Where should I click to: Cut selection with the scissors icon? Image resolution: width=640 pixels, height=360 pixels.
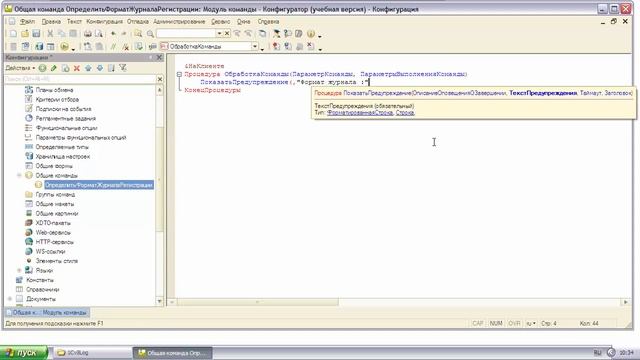(x=50, y=34)
